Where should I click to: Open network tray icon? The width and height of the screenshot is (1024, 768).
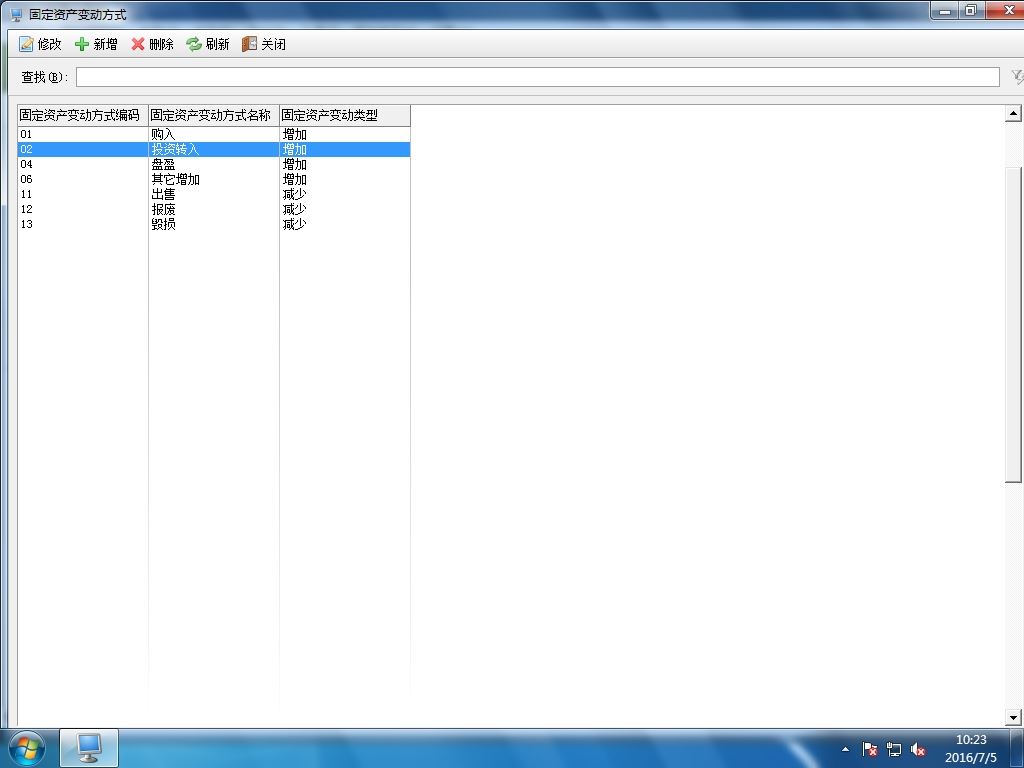click(894, 749)
